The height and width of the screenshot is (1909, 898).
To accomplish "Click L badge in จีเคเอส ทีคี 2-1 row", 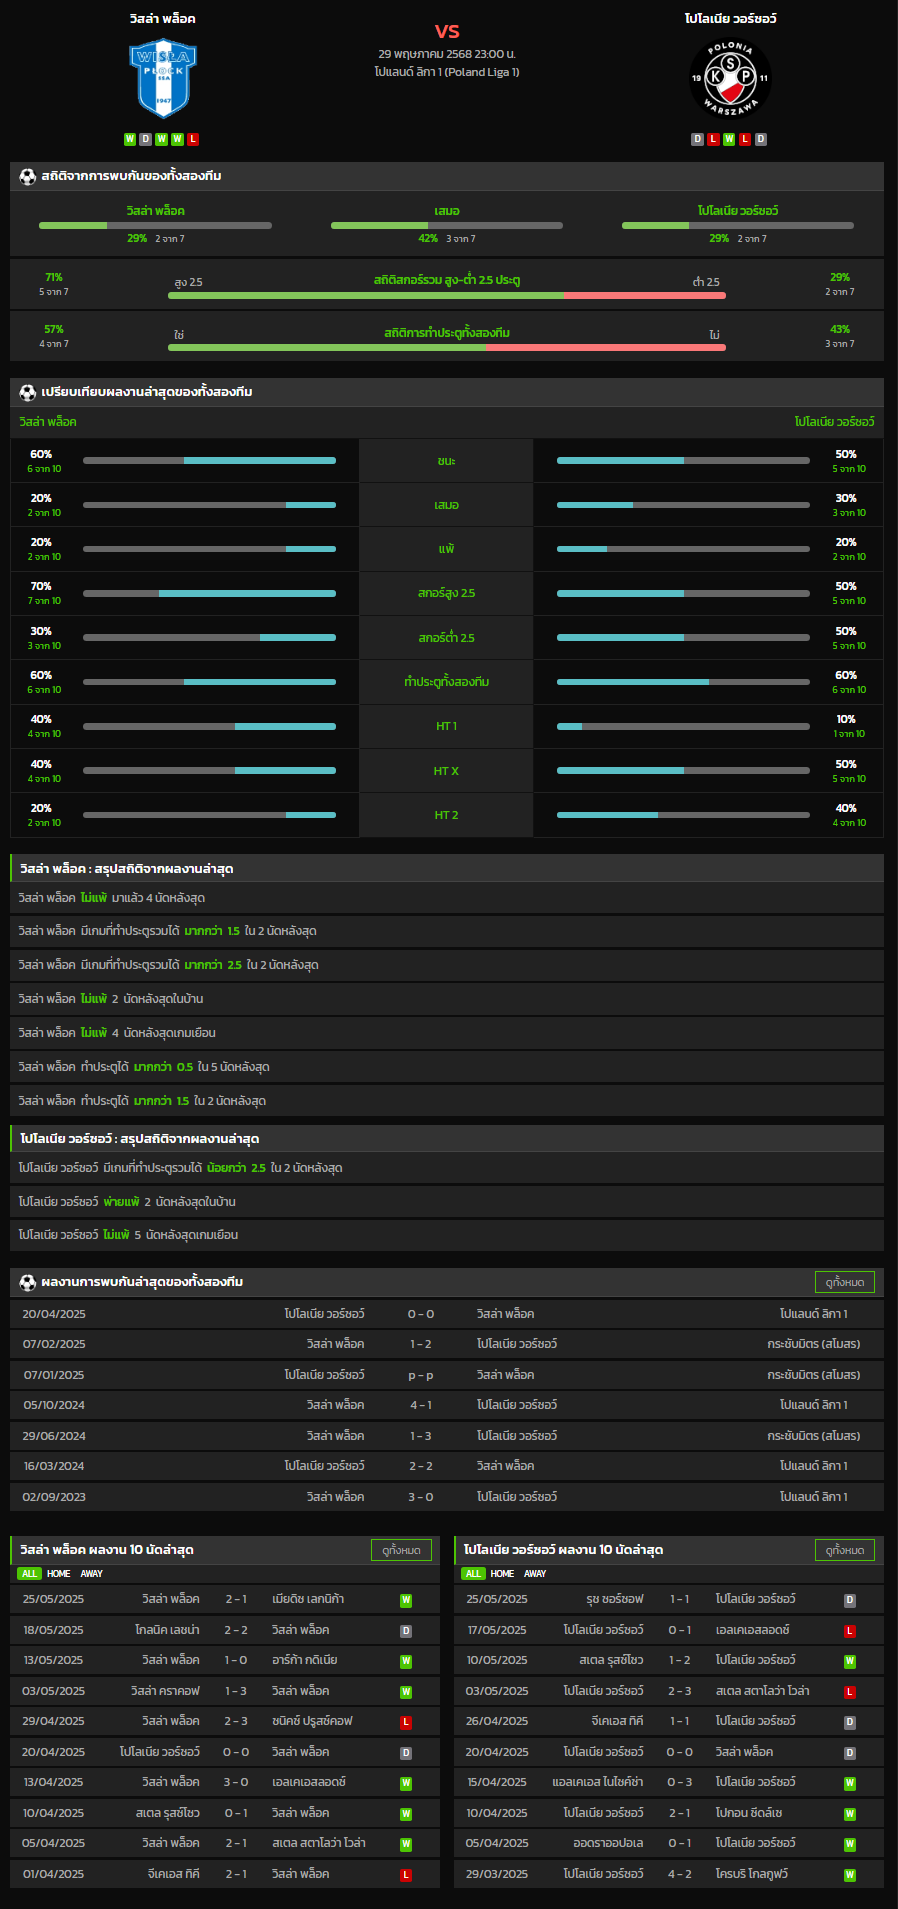I will [x=406, y=1875].
